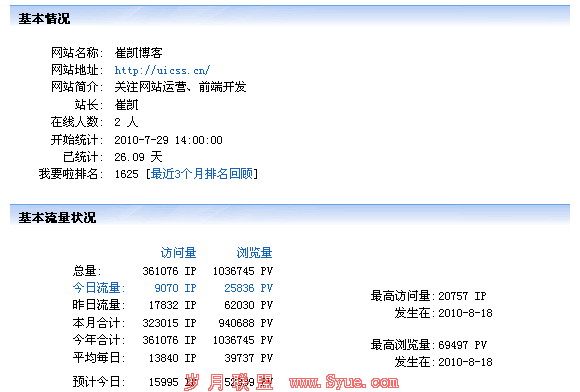Click the 最高浏览量 69497 PV record
The image size is (580, 392).
[x=429, y=345]
